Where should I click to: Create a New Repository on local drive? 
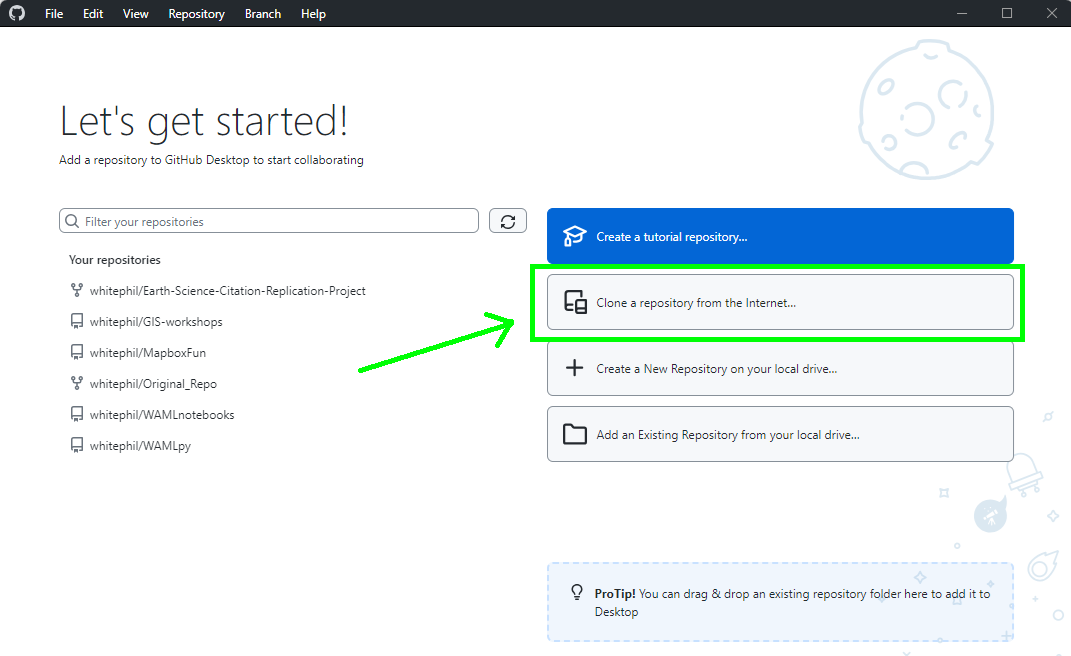(x=780, y=368)
